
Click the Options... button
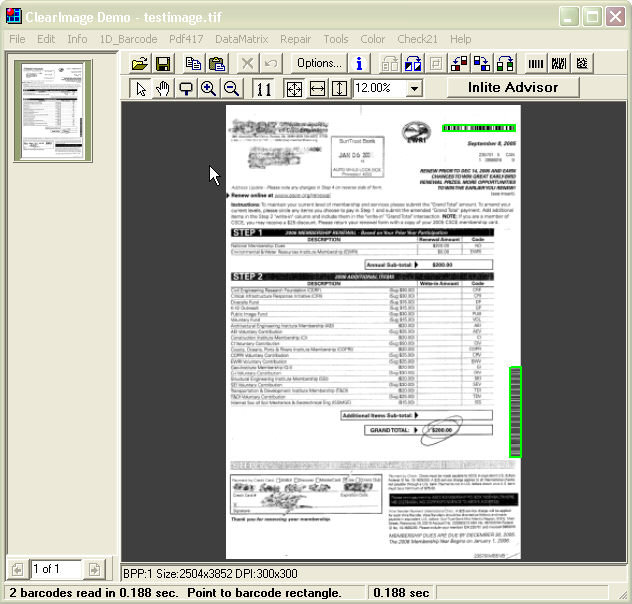pyautogui.click(x=319, y=63)
